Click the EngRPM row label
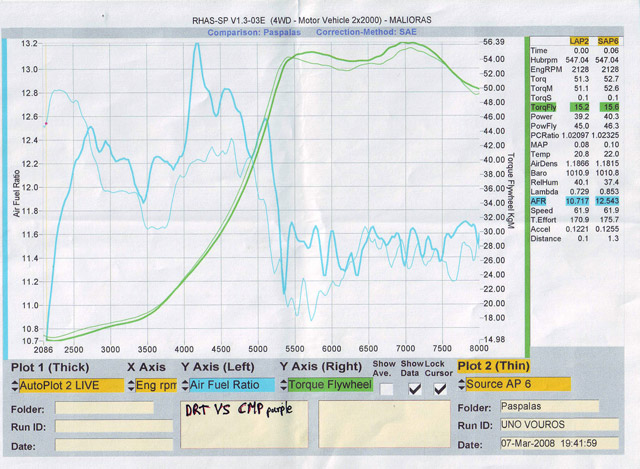Image resolution: width=640 pixels, height=469 pixels. point(546,69)
